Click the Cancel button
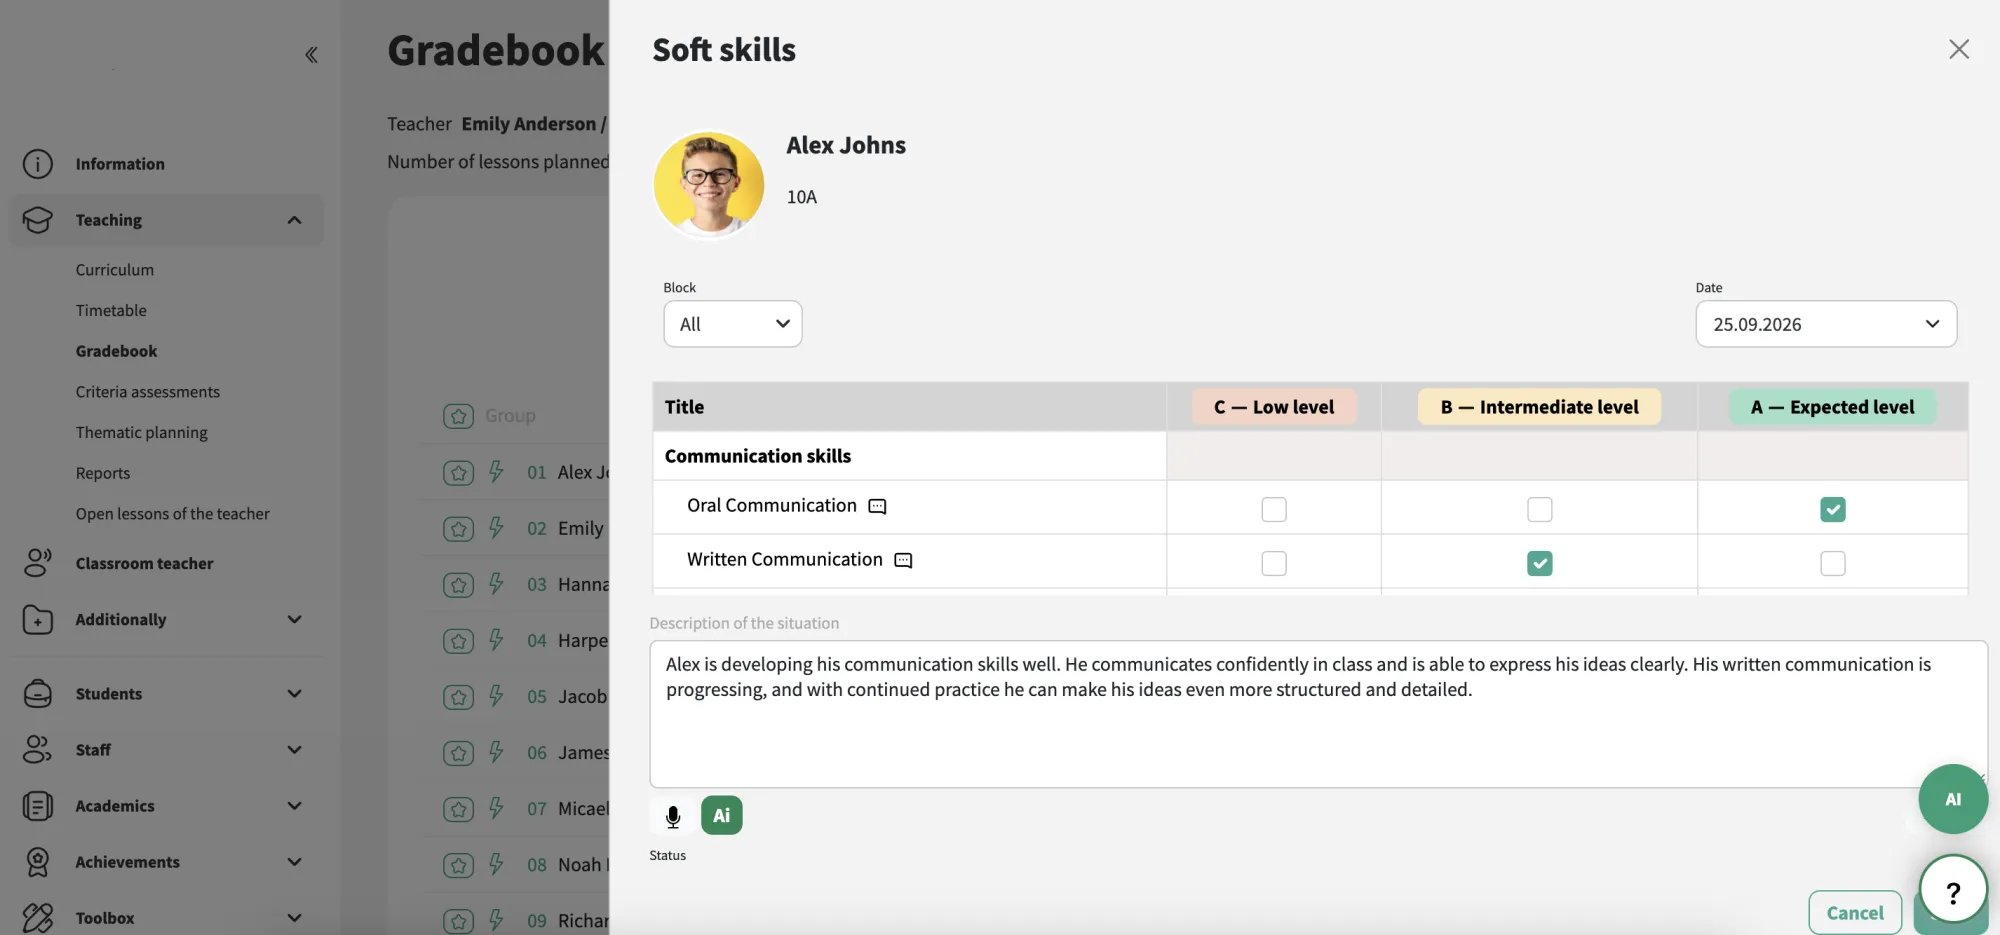 point(1855,912)
